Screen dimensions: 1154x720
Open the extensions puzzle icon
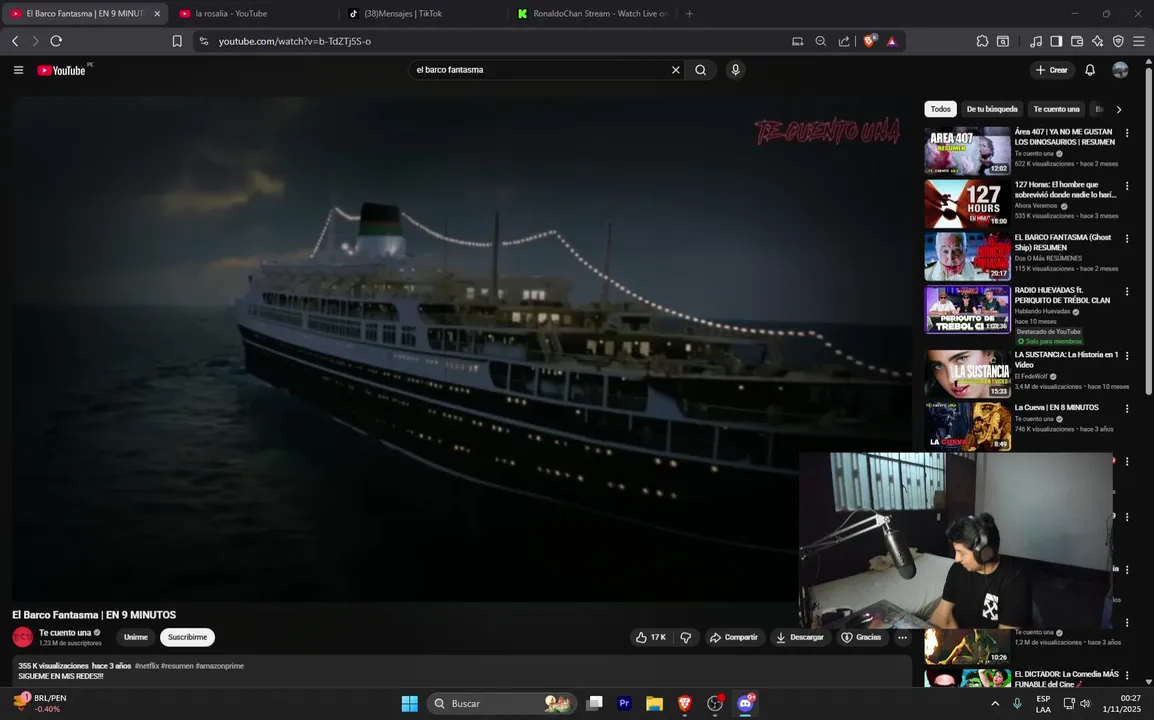tap(982, 41)
